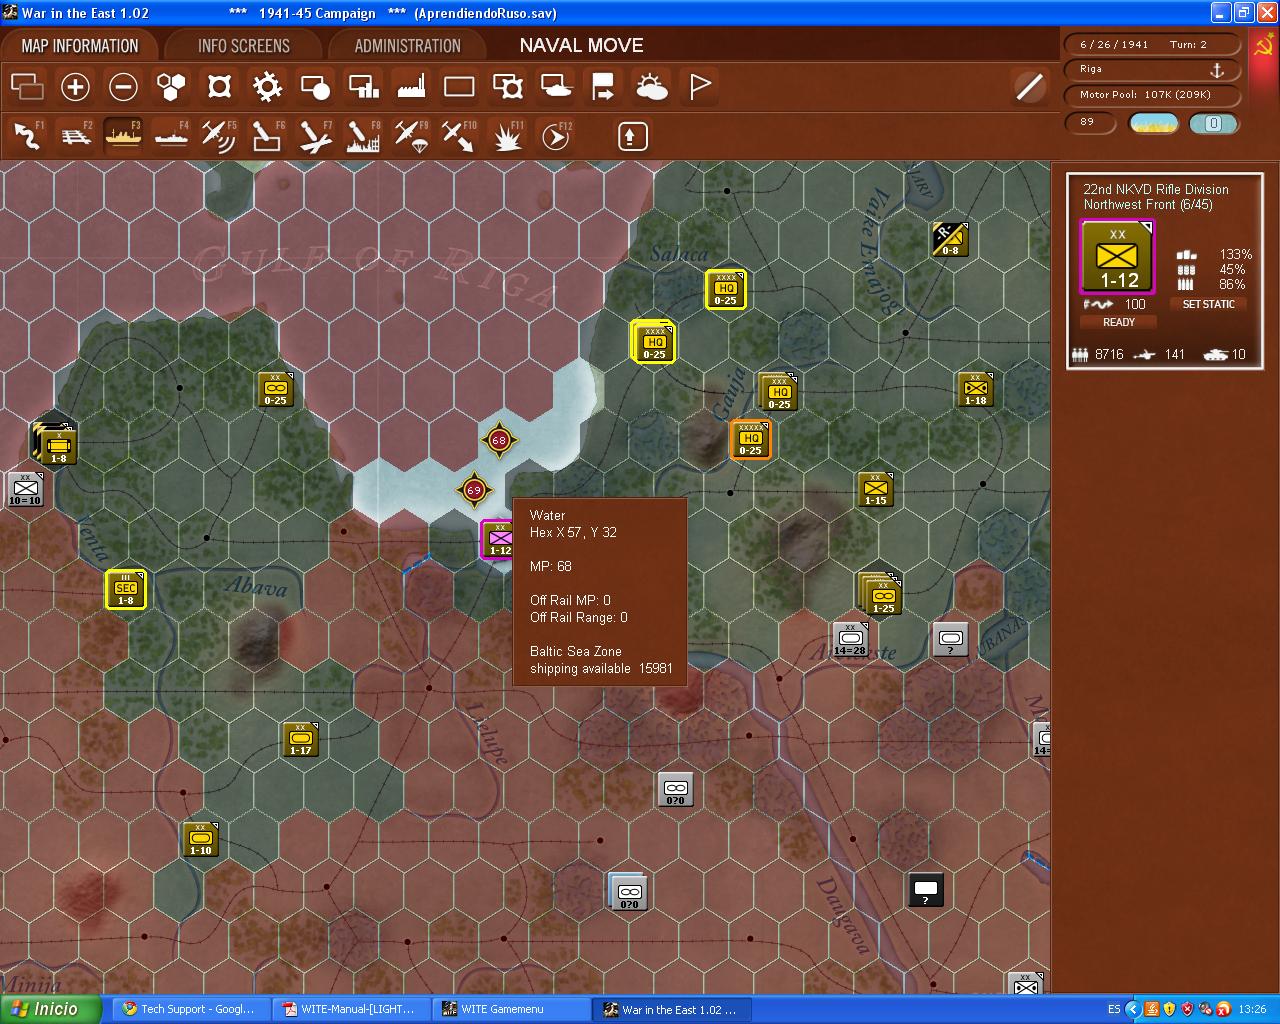Click the Soviet hammer and sickle flag

[1264, 45]
